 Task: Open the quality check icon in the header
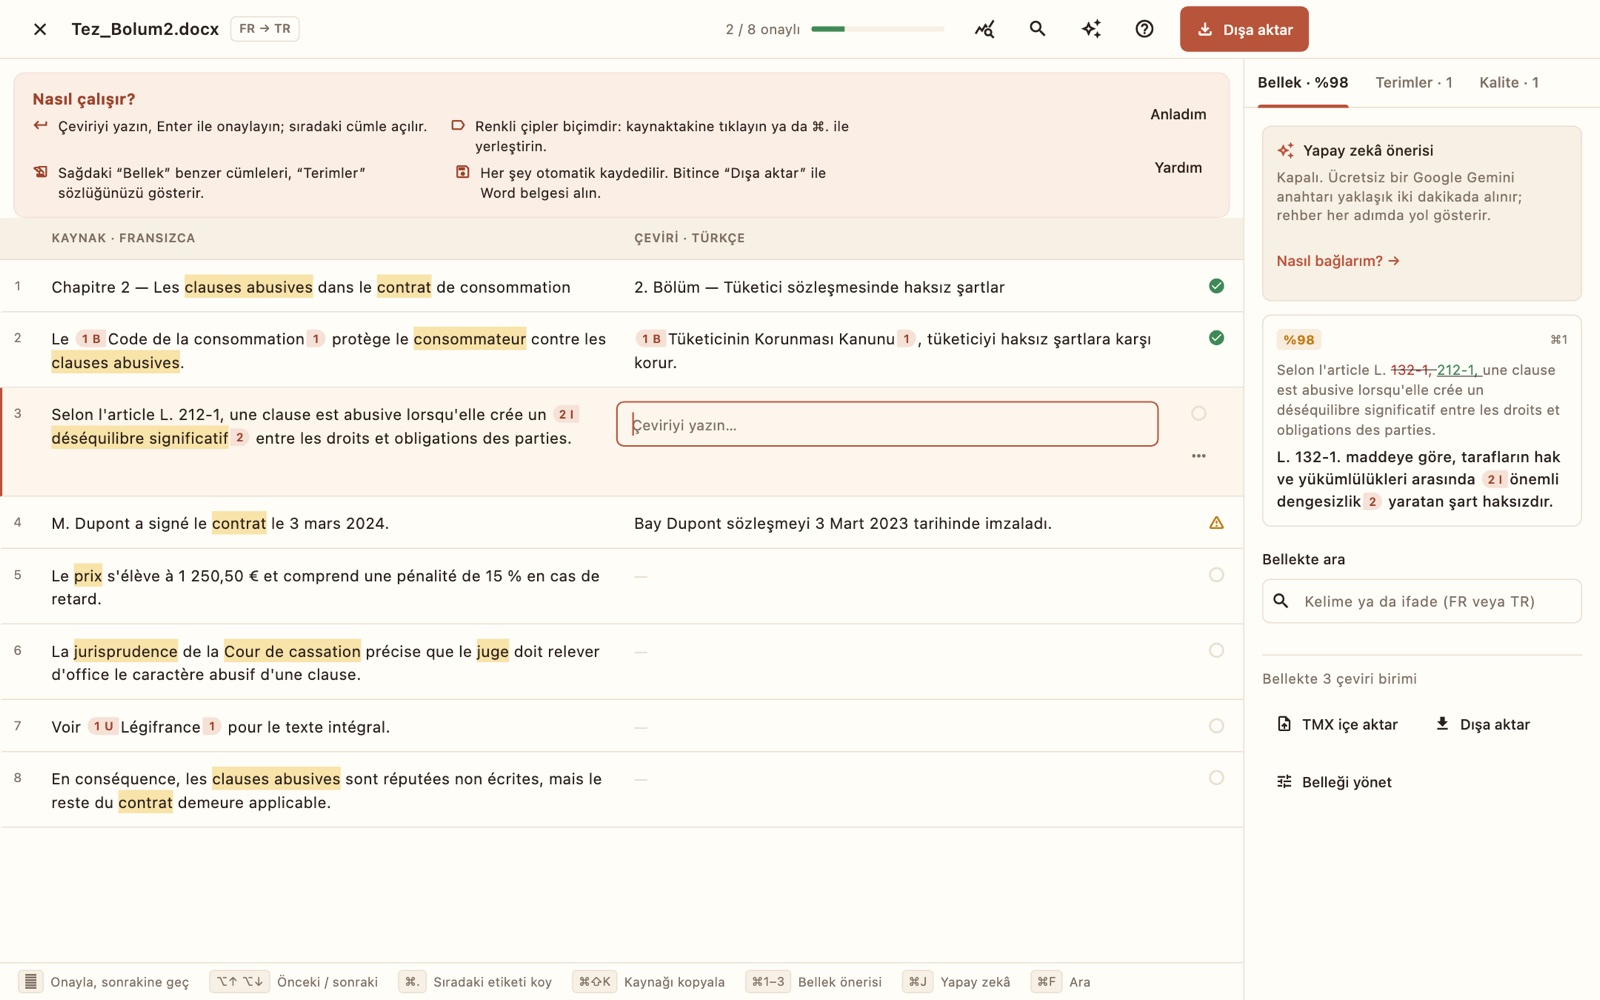point(984,29)
